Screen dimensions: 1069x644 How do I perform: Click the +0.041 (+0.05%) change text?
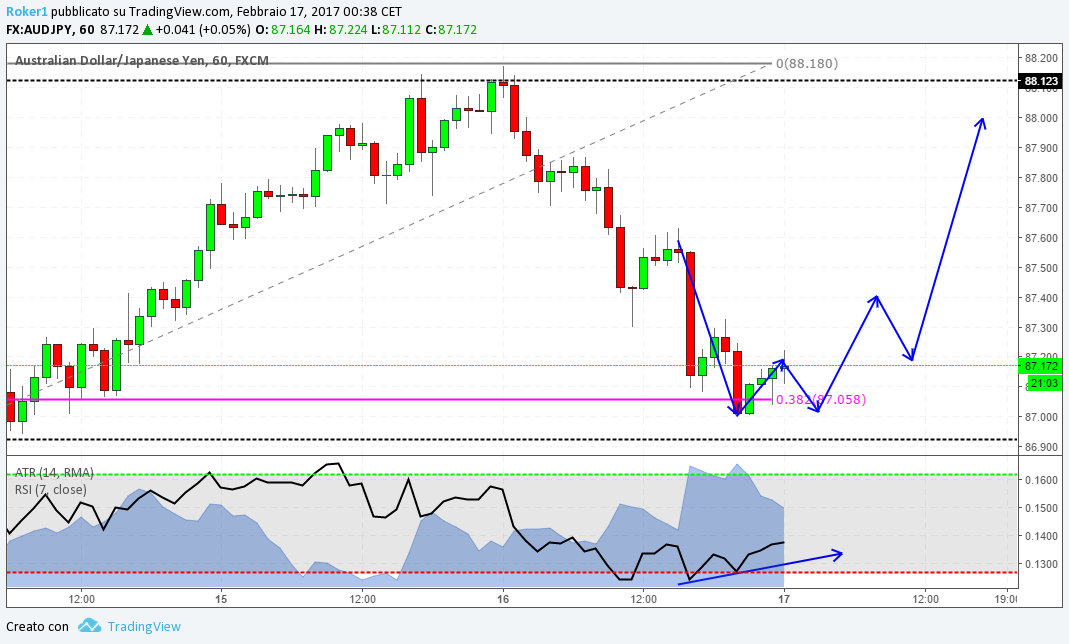(x=203, y=29)
